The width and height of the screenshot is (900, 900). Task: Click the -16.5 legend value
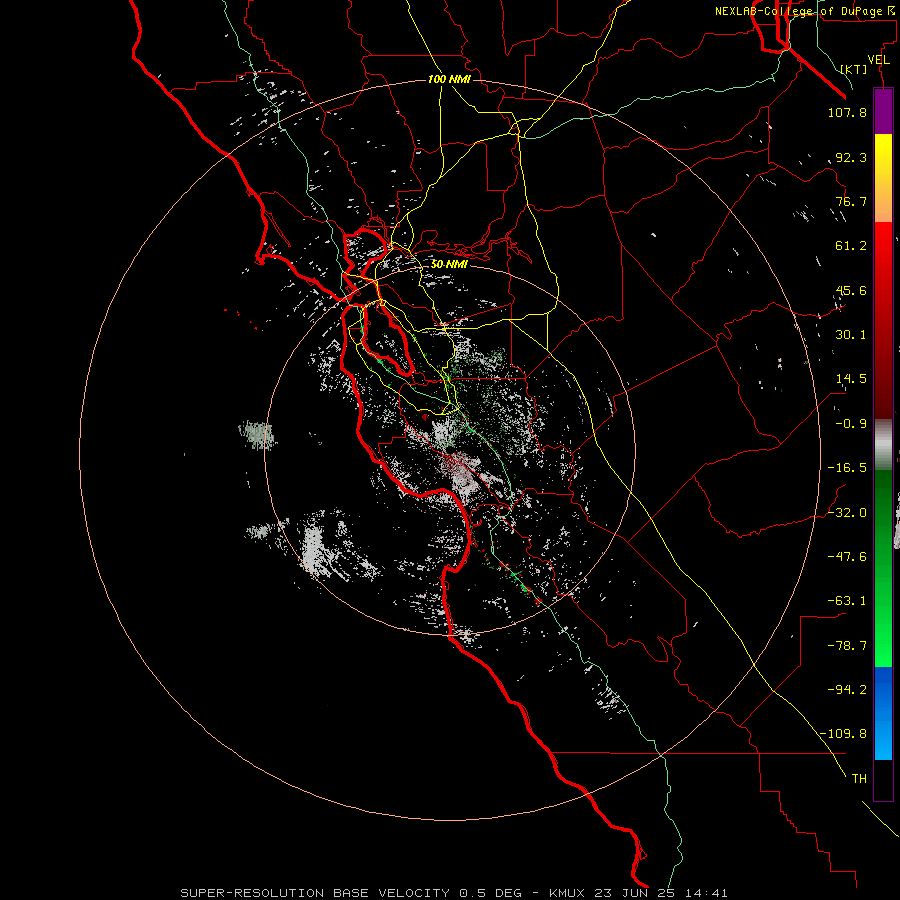pyautogui.click(x=847, y=468)
